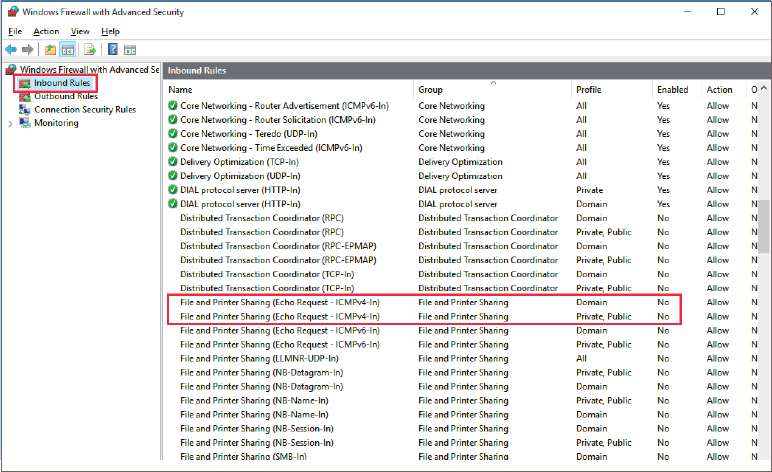The height and width of the screenshot is (472, 772).
Task: Click green check beside DIAL protocol server Domain rule
Action: [172, 204]
